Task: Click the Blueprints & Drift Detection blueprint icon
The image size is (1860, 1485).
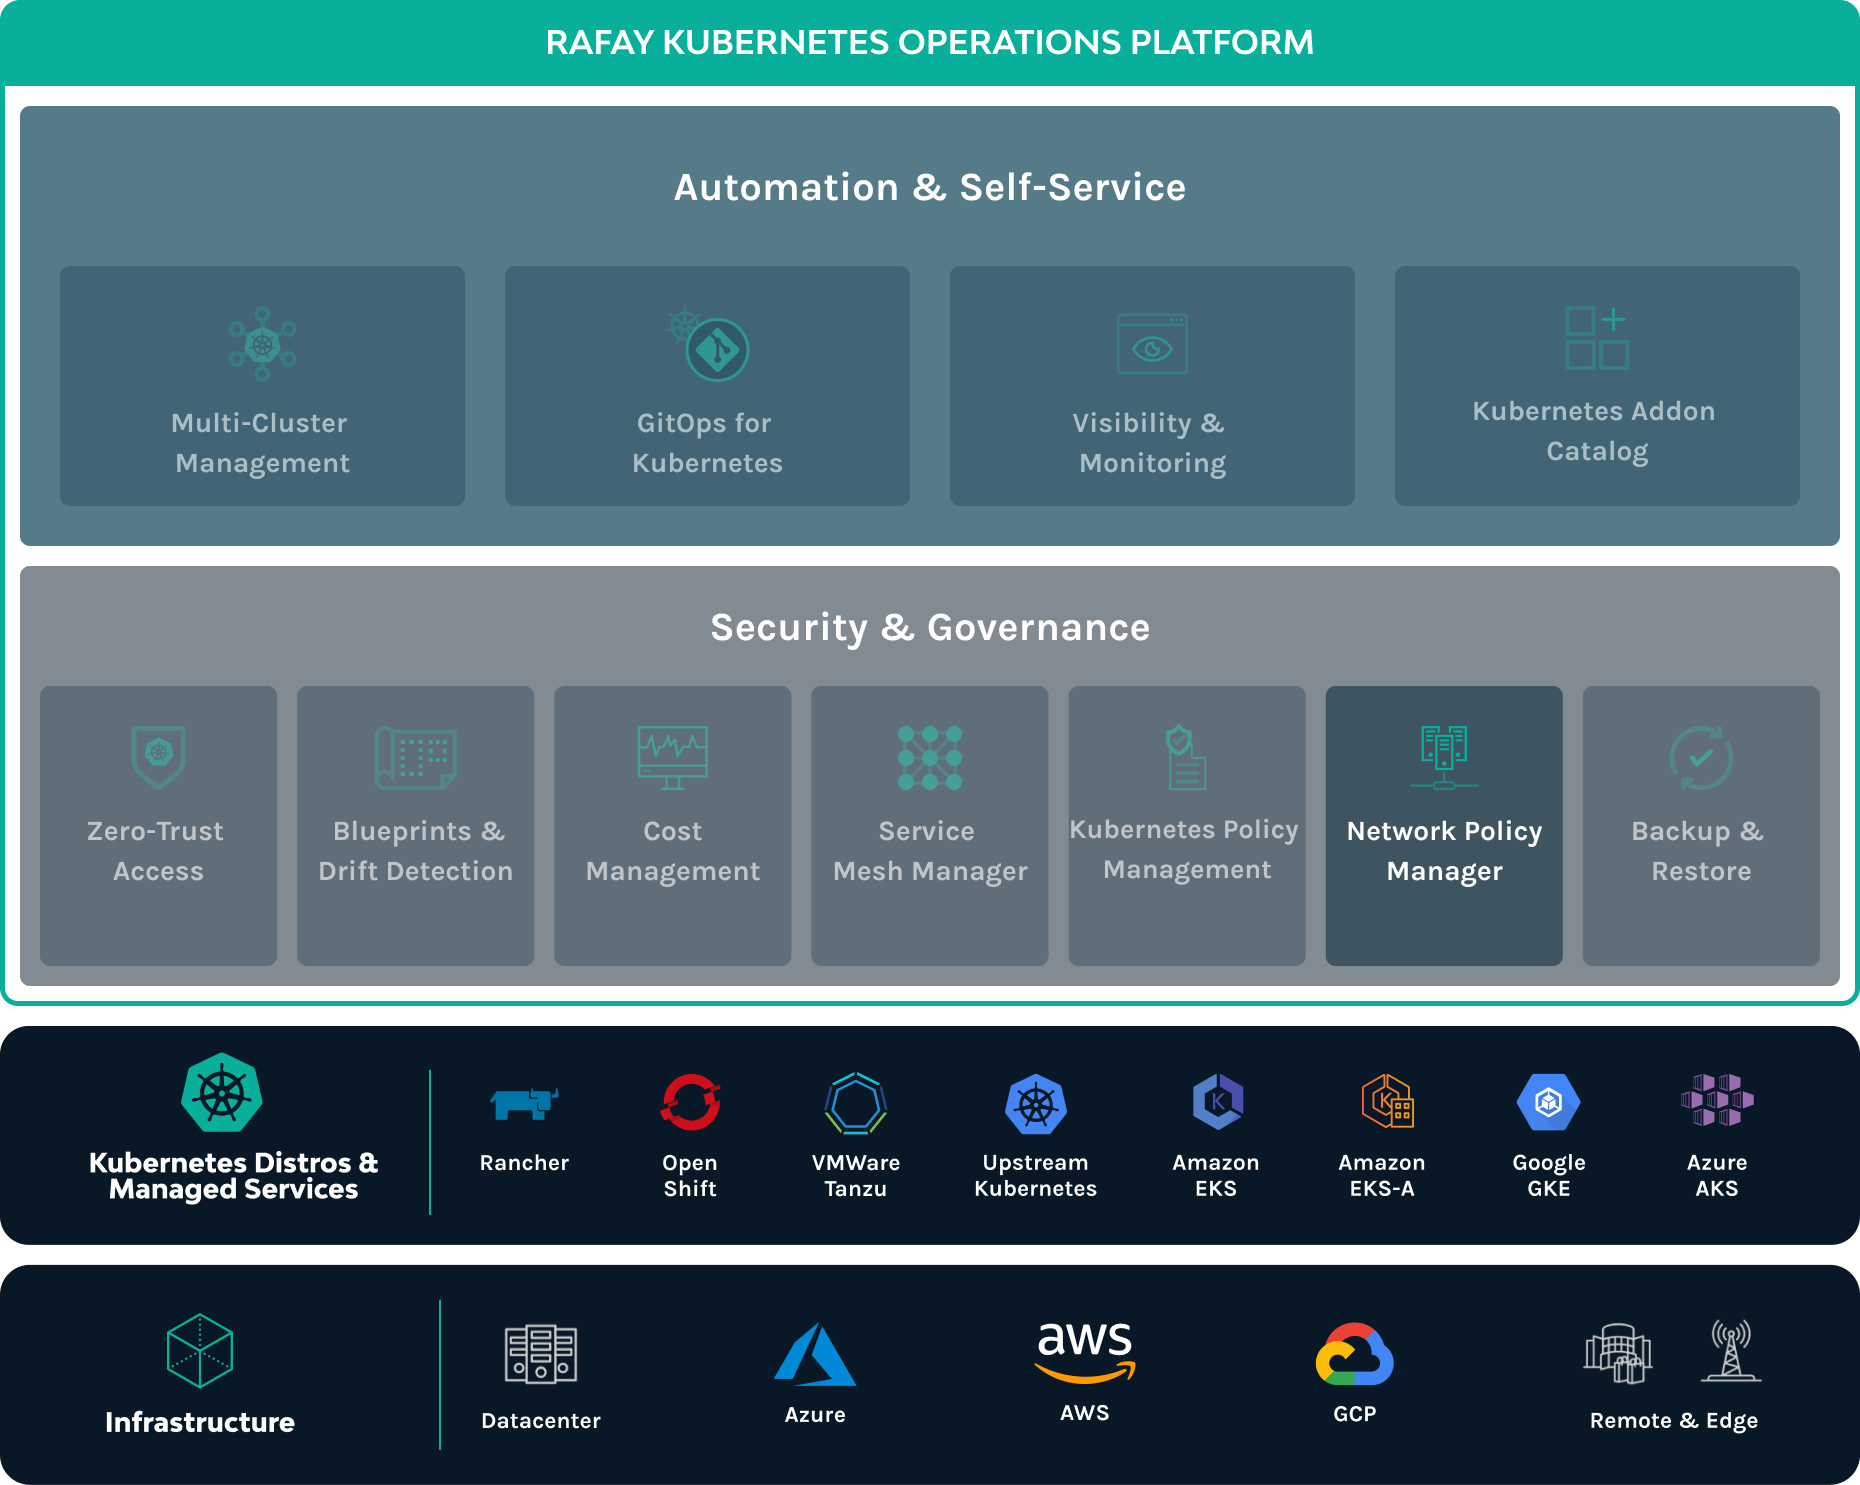Action: click(416, 758)
